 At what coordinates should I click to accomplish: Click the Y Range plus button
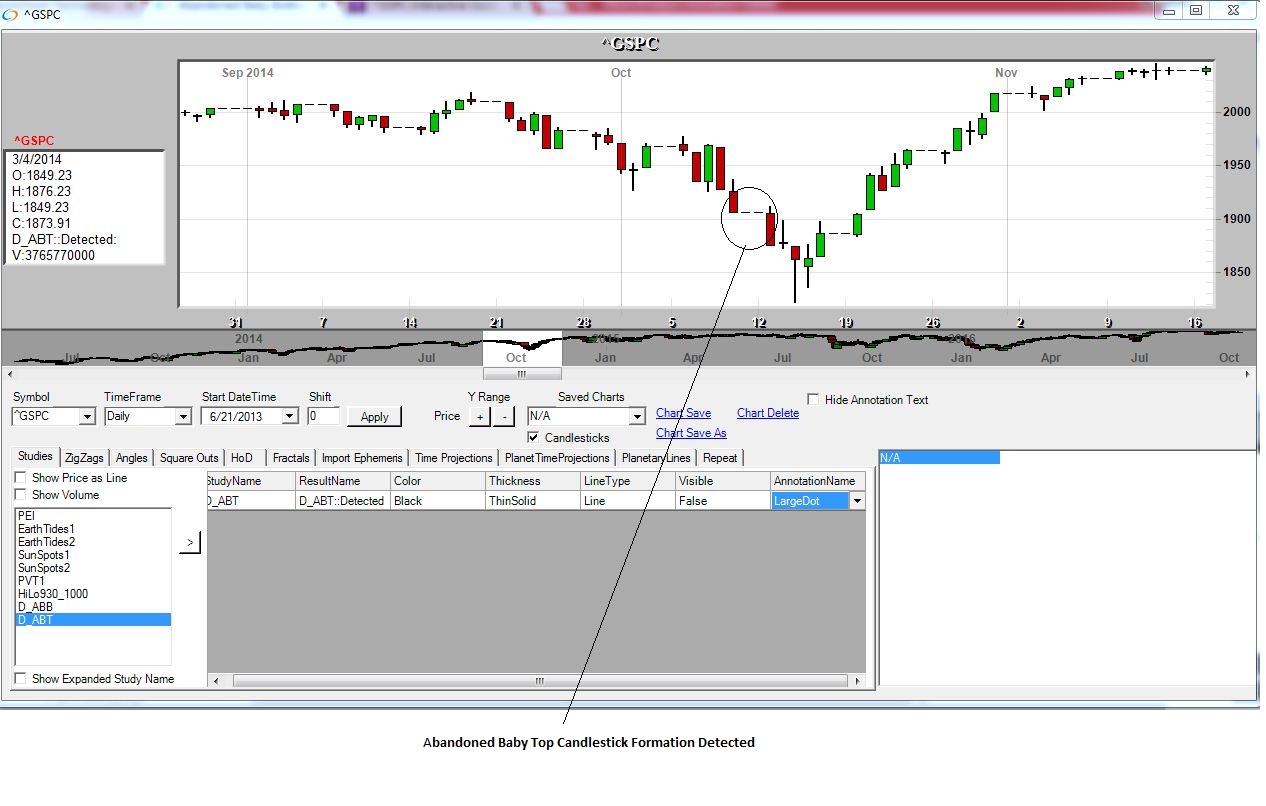tap(479, 416)
